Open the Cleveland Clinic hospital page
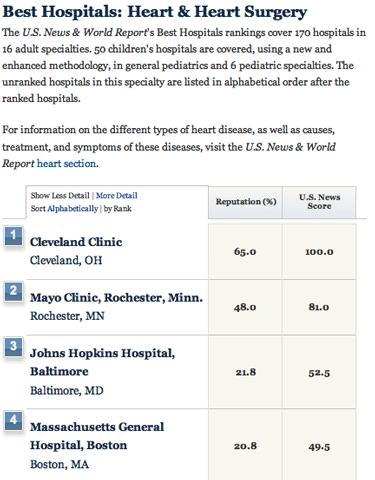This screenshot has width=375, height=480. point(76,242)
